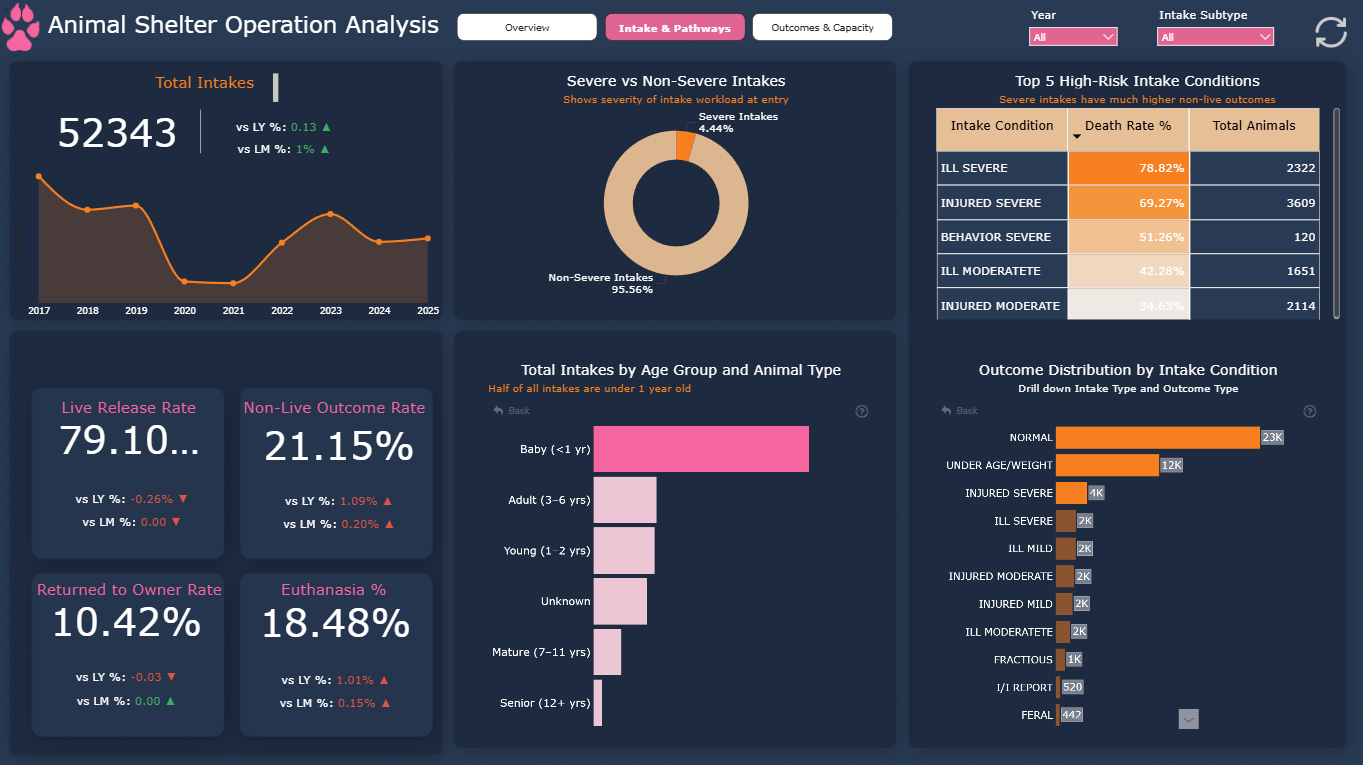Click the red up arrow beside Euthanasia vs LM 0.15%
Viewport: 1363px width, 765px height.
(x=384, y=703)
